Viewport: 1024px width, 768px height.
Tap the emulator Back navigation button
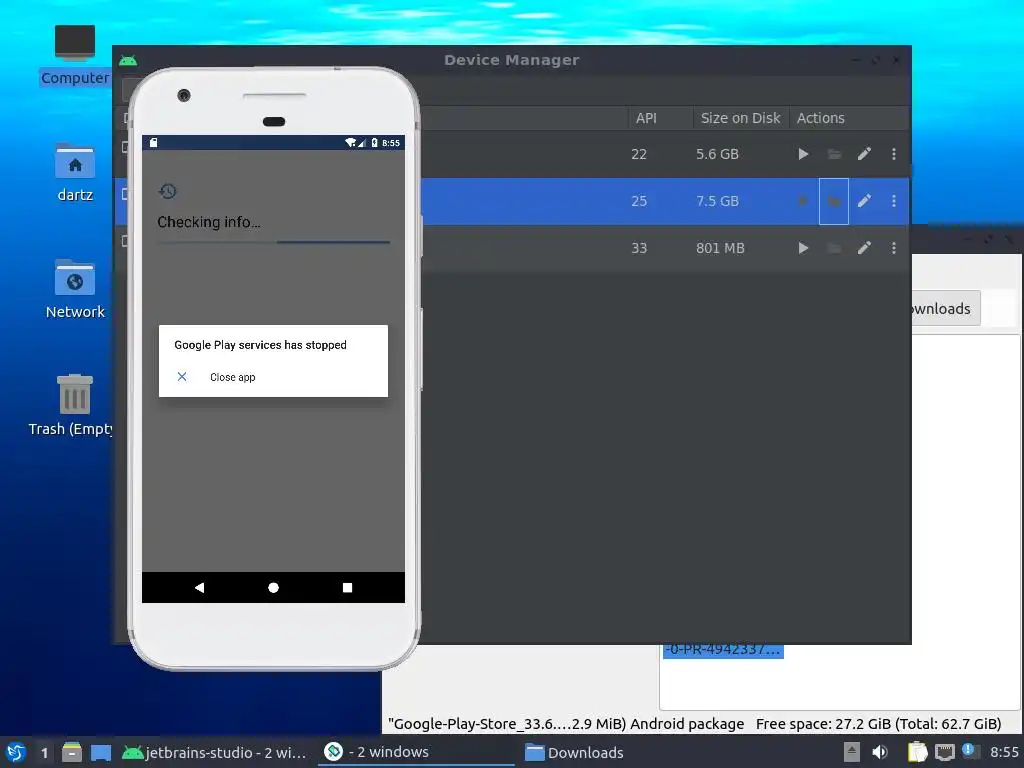[199, 588]
